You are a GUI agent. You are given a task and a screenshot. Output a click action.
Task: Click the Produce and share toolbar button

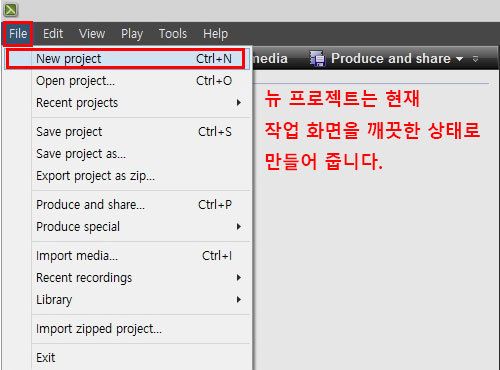click(387, 59)
